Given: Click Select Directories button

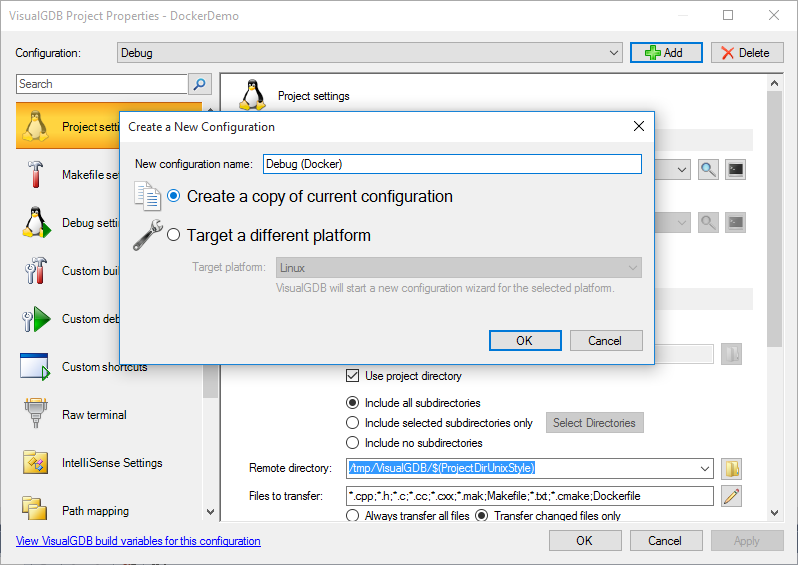Looking at the screenshot, I should (594, 422).
